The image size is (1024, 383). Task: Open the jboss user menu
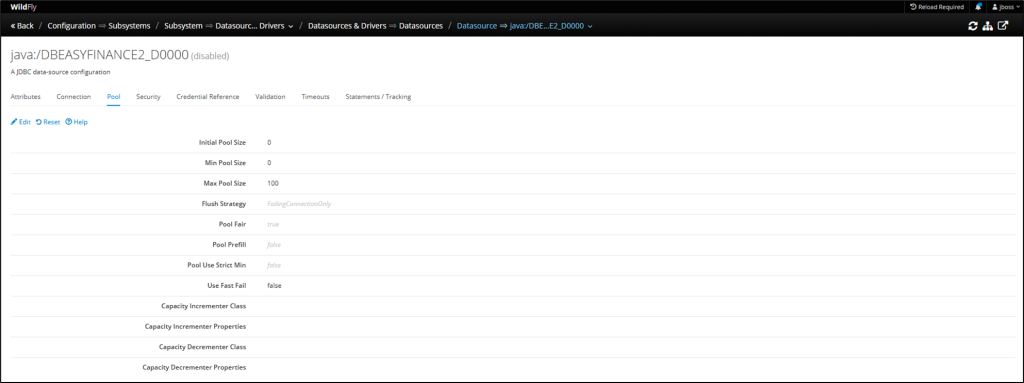point(1006,7)
